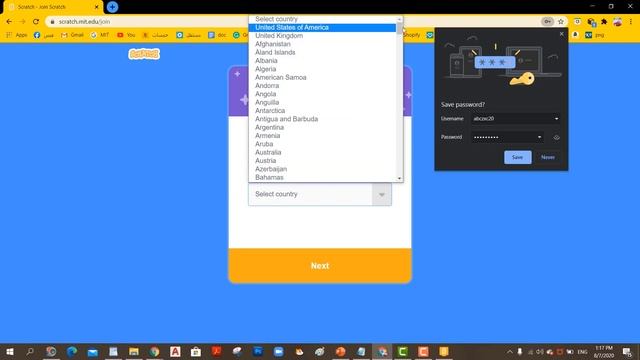Click Anguilla in the country list
Viewport: 640px width, 360px height.
pyautogui.click(x=322, y=102)
